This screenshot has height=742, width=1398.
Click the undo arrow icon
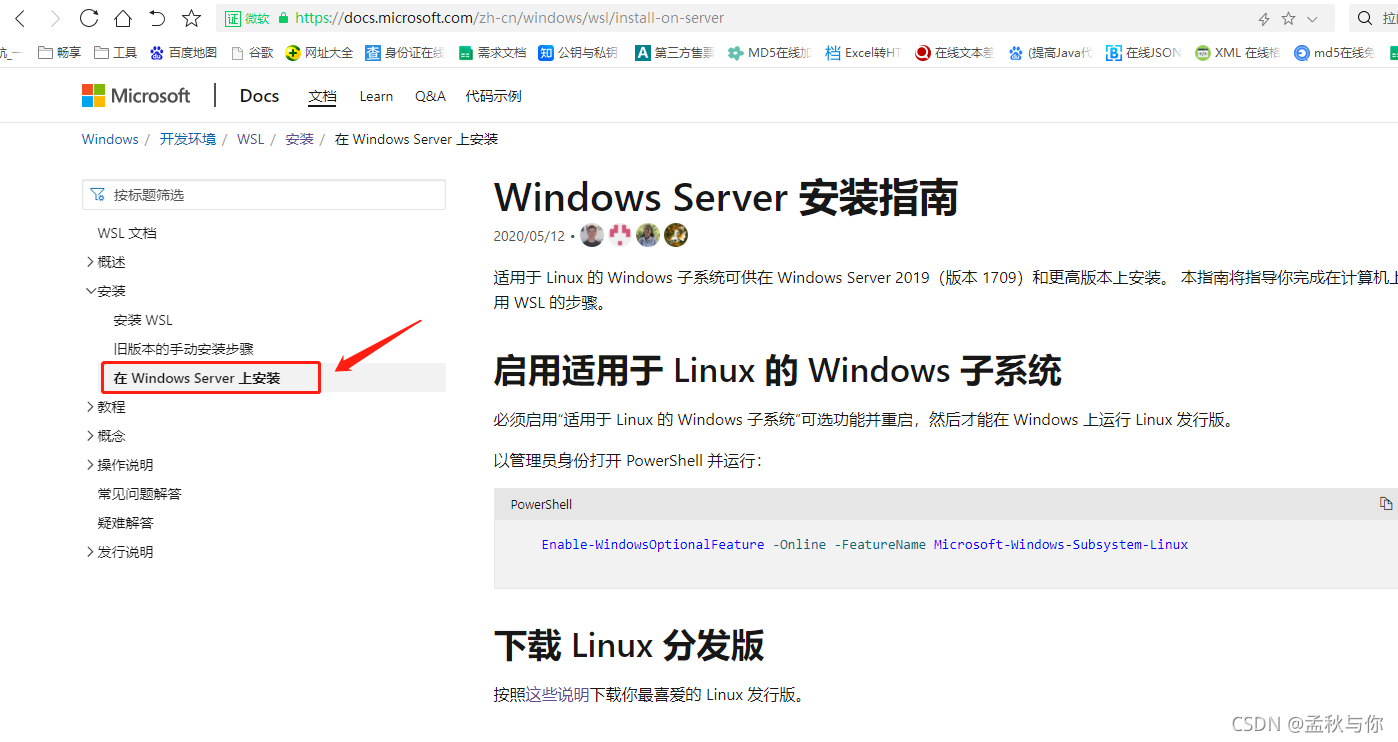point(156,17)
